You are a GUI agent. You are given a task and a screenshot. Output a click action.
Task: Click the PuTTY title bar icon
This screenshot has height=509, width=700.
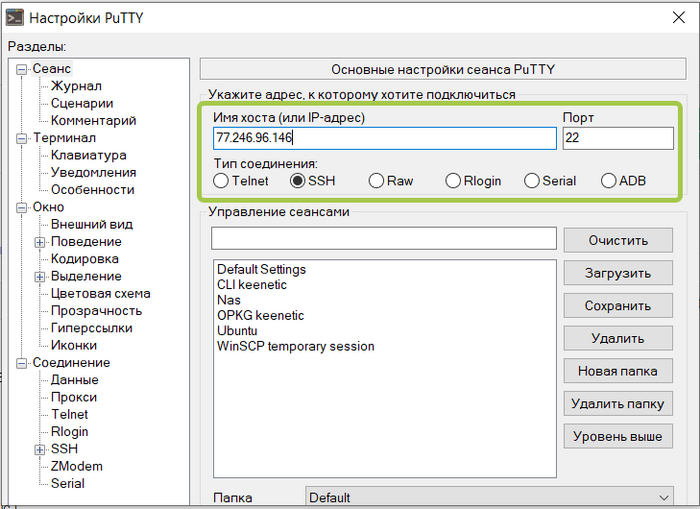coord(14,17)
